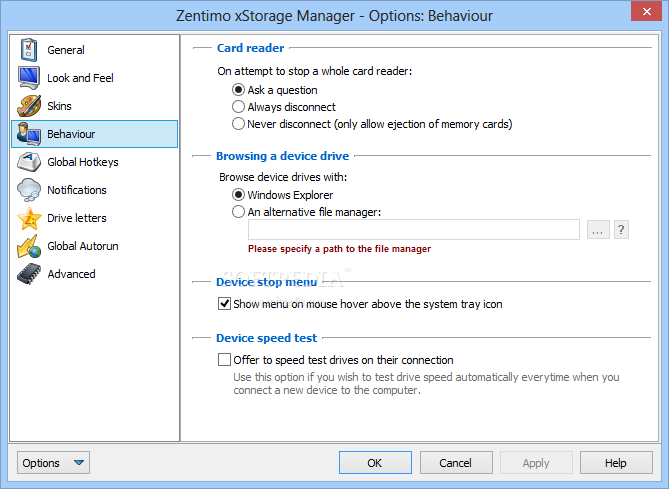This screenshot has width=669, height=489.
Task: Select An alternative file manager option
Action: click(238, 212)
